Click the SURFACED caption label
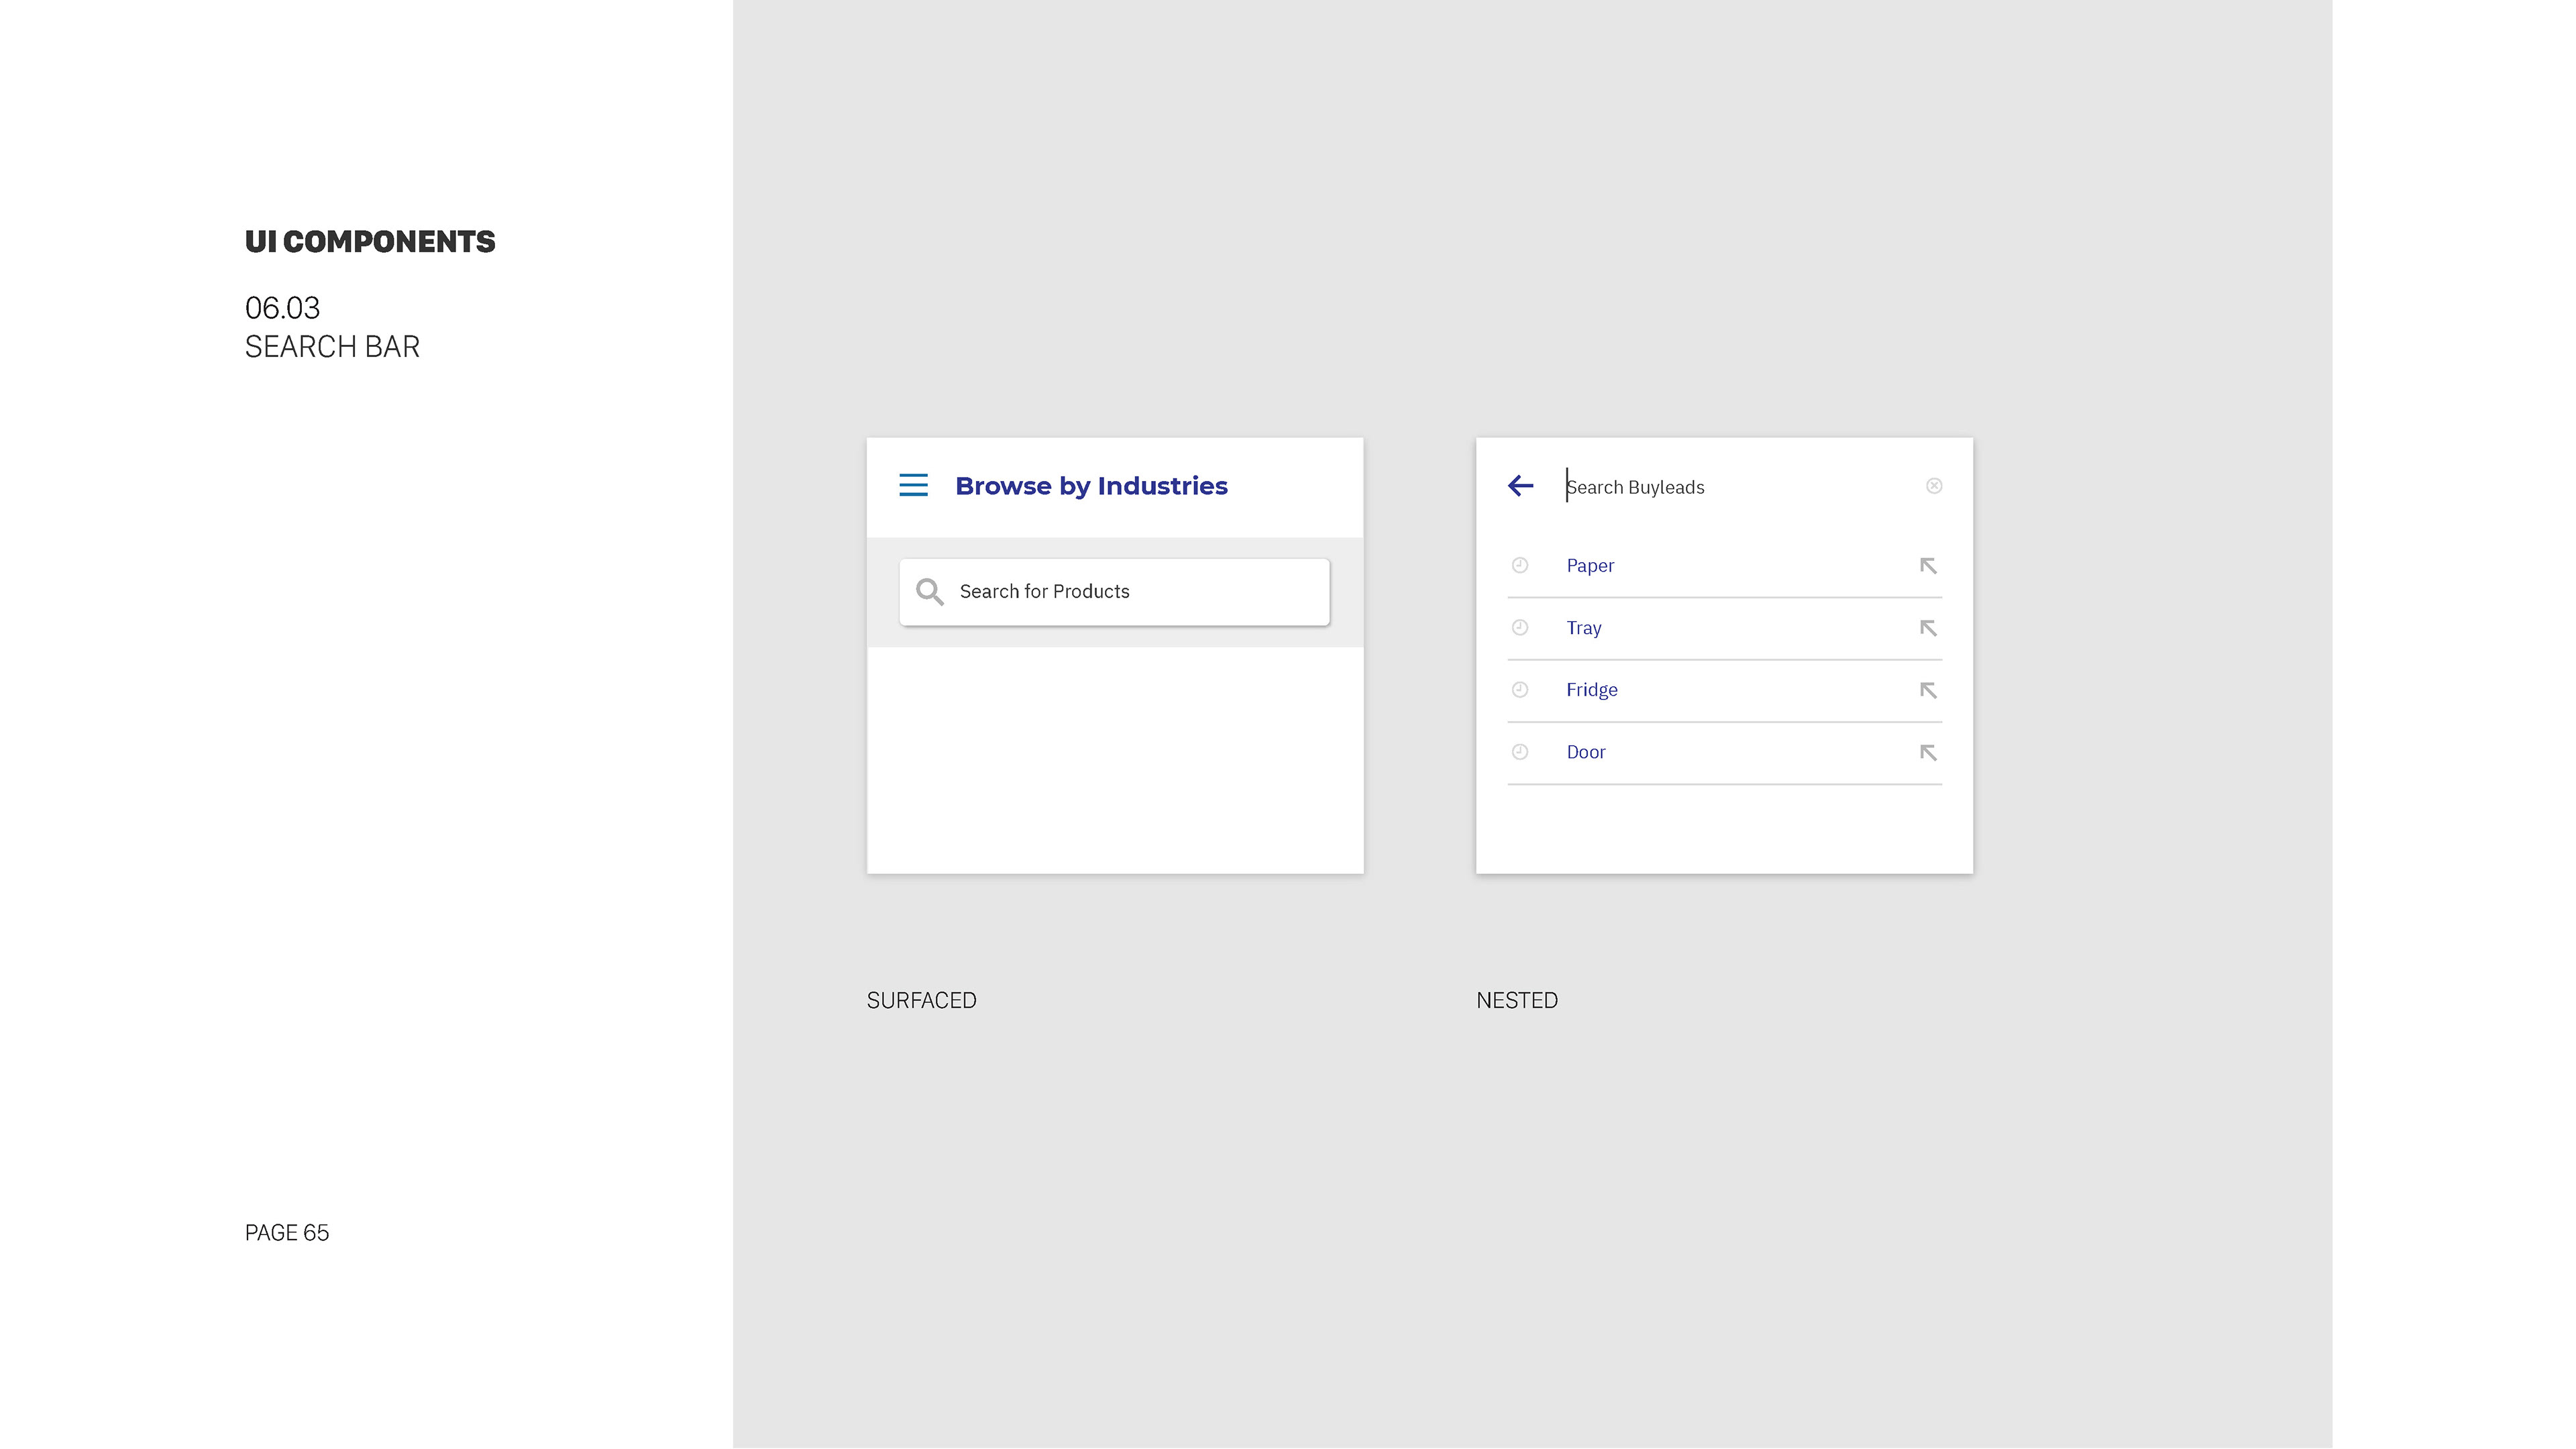Screen dimensions: 2576x1449 921,1000
